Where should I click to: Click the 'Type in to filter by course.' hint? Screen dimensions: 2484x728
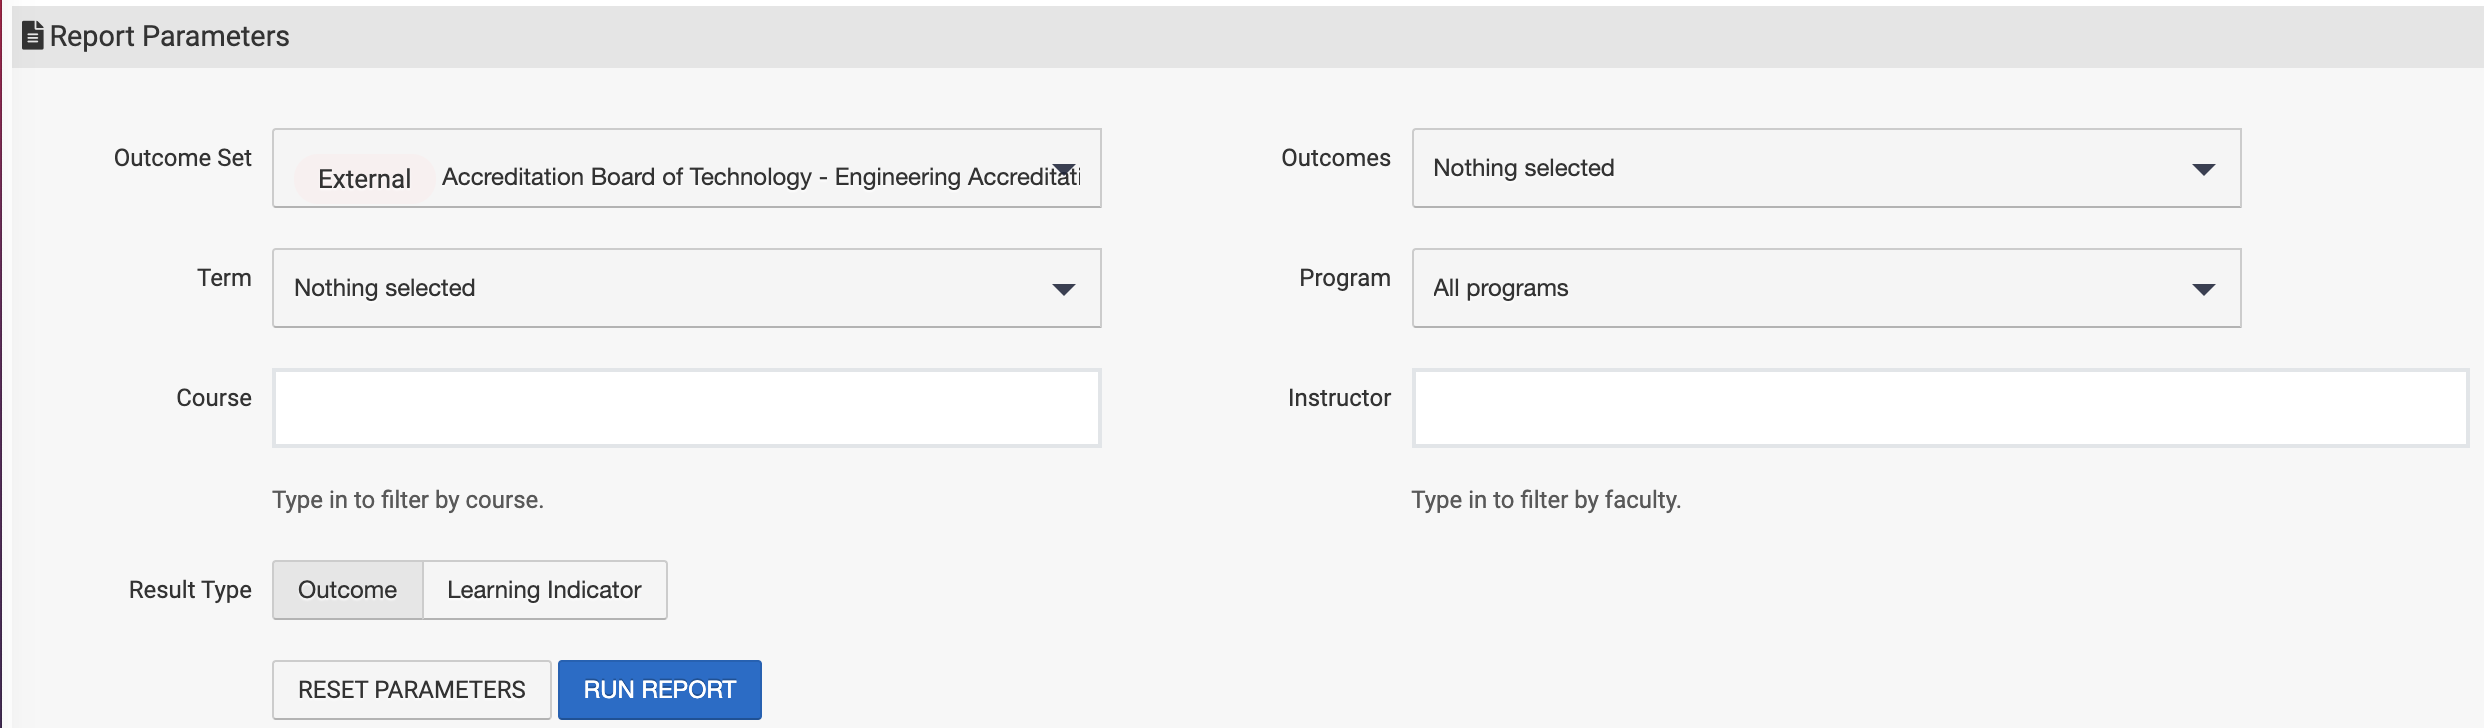tap(408, 500)
